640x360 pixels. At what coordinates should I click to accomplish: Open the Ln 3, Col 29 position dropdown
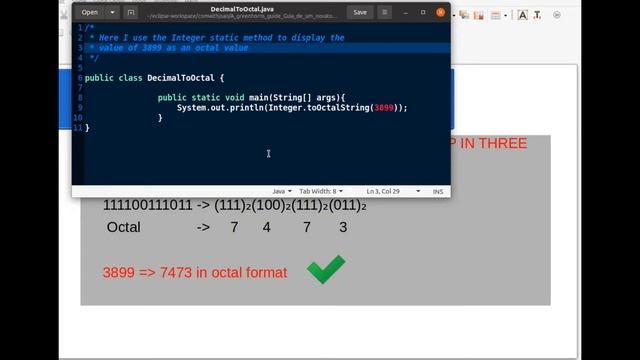click(x=393, y=191)
